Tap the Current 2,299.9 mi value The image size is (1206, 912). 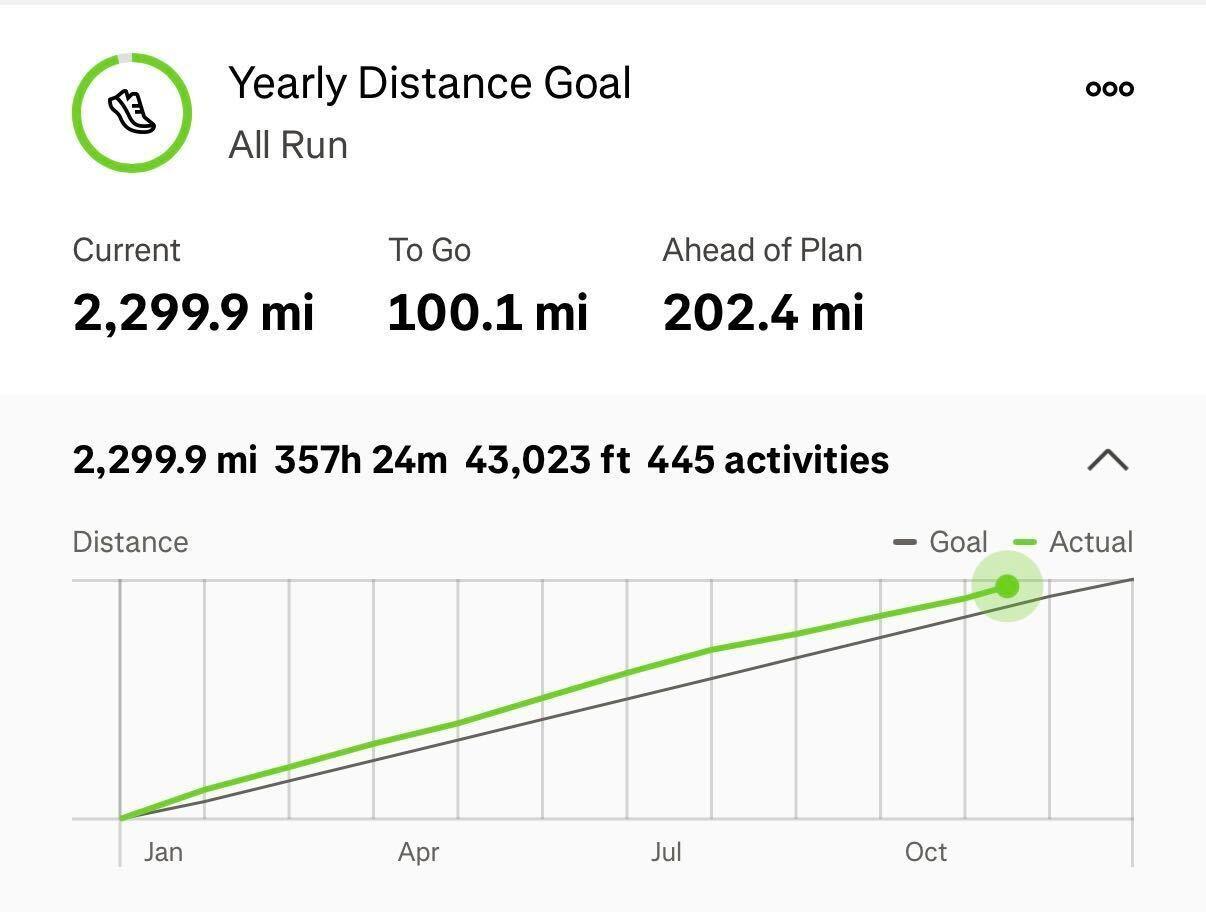(193, 312)
